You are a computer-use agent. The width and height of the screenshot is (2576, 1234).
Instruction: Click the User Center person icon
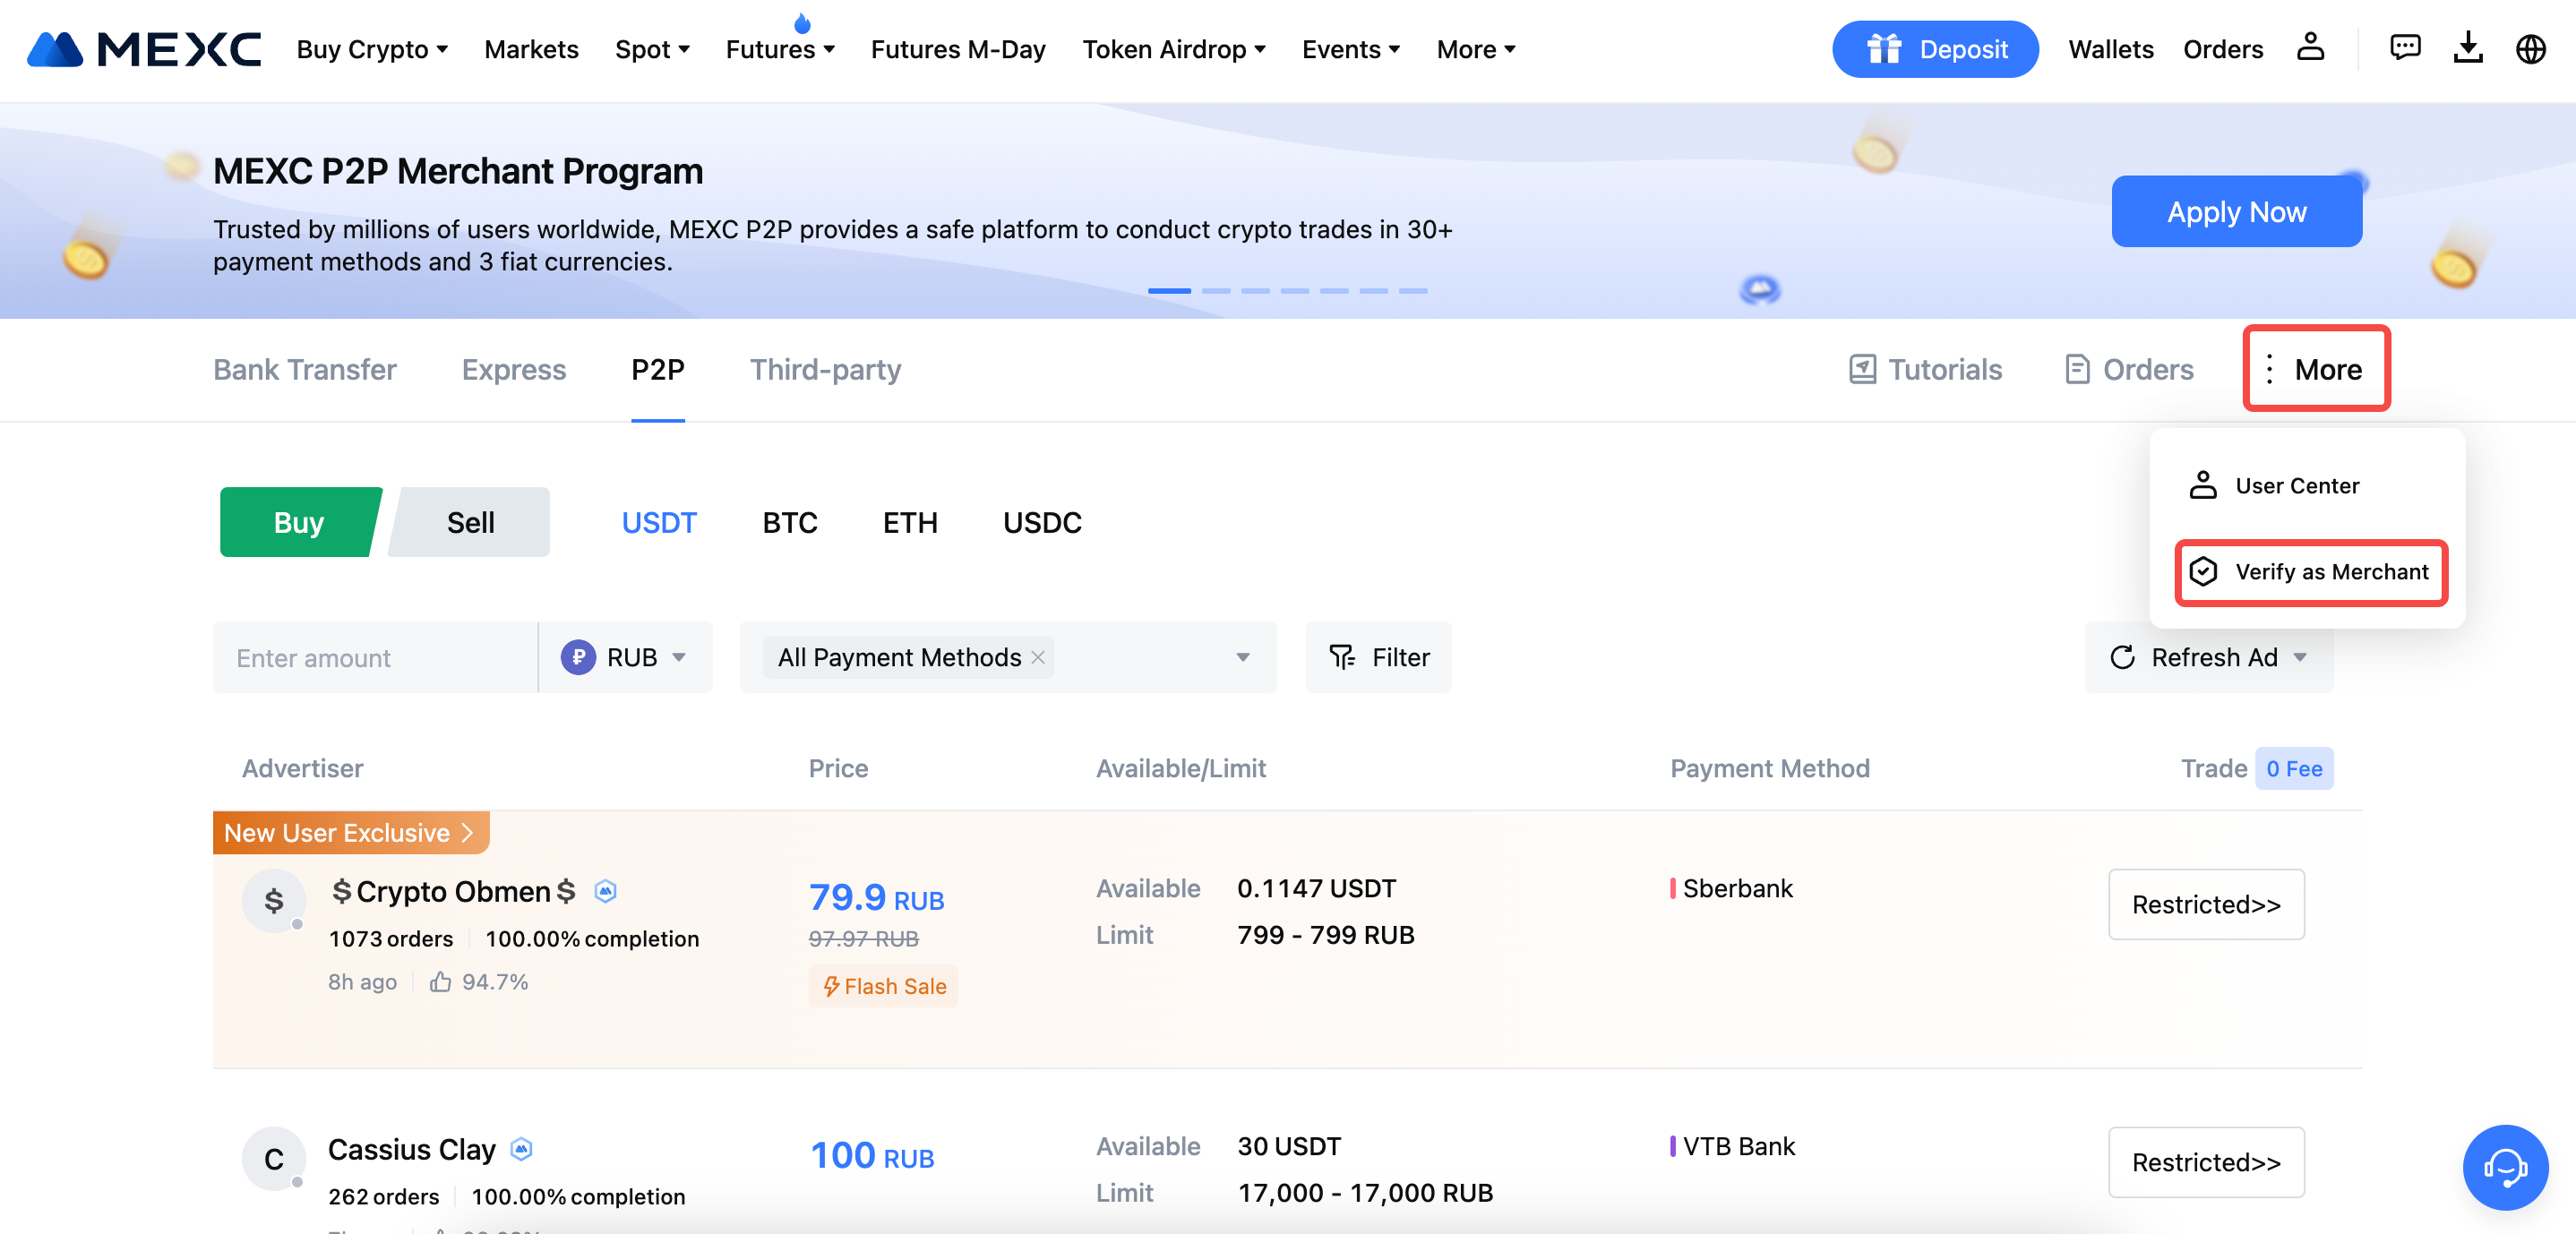click(x=2203, y=485)
